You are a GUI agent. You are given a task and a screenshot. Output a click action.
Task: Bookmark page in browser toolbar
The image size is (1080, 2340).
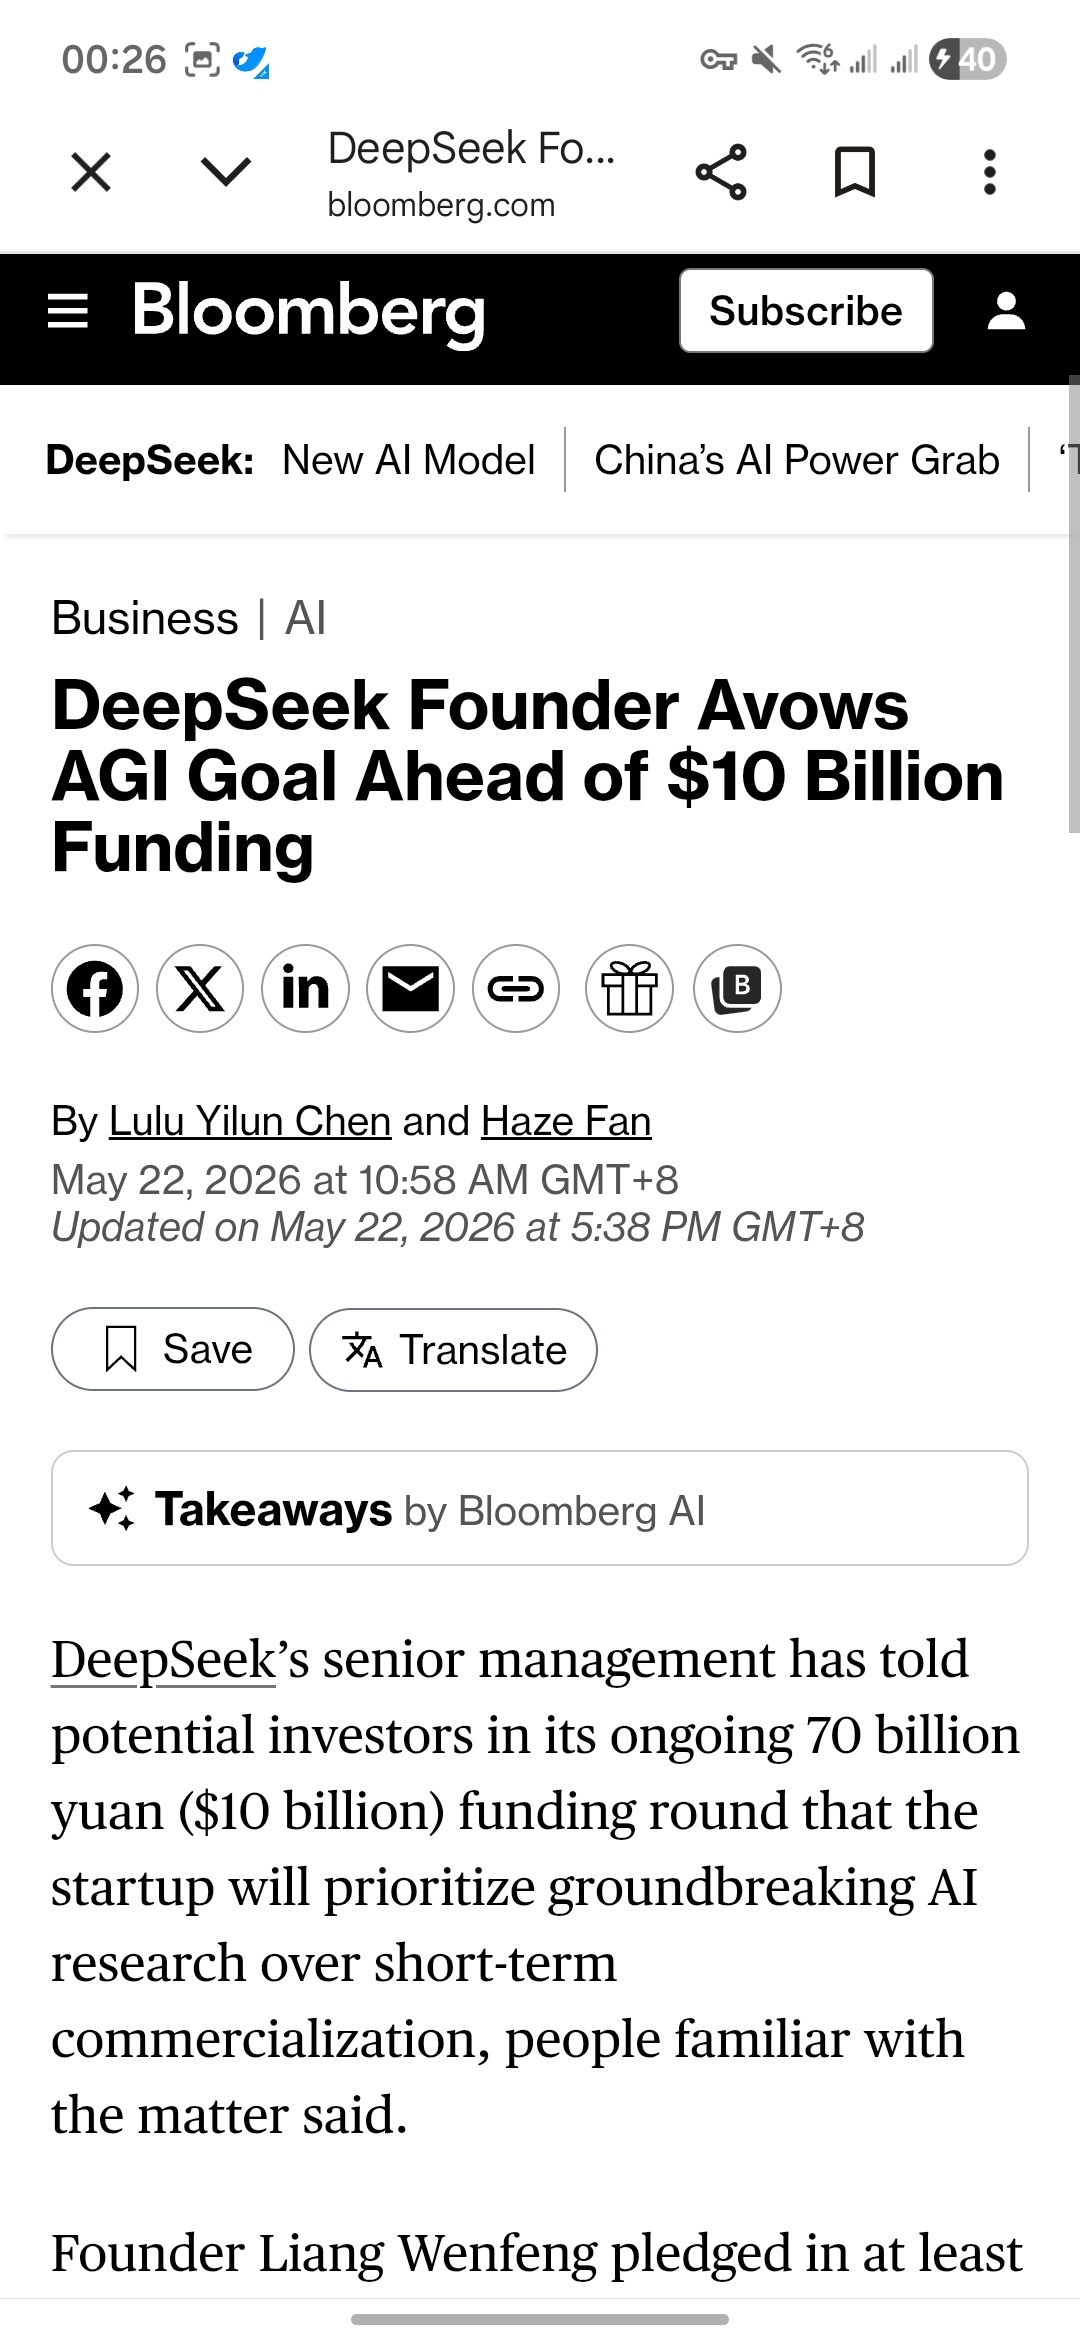855,172
